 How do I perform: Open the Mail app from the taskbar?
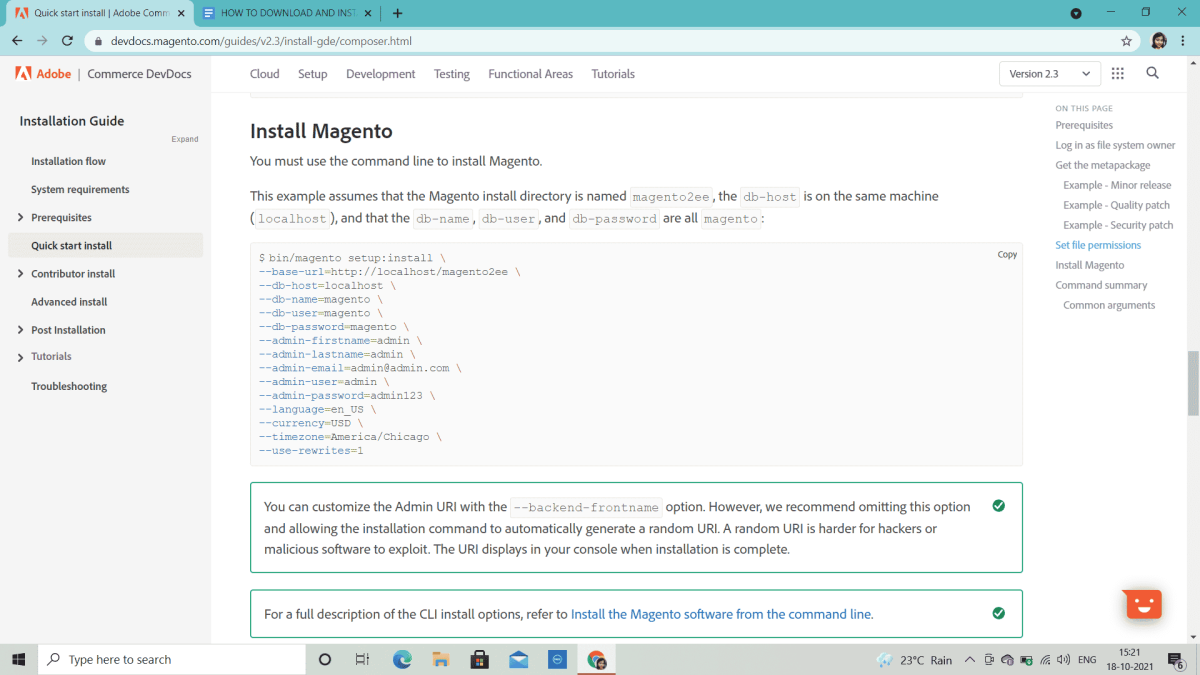click(x=518, y=659)
